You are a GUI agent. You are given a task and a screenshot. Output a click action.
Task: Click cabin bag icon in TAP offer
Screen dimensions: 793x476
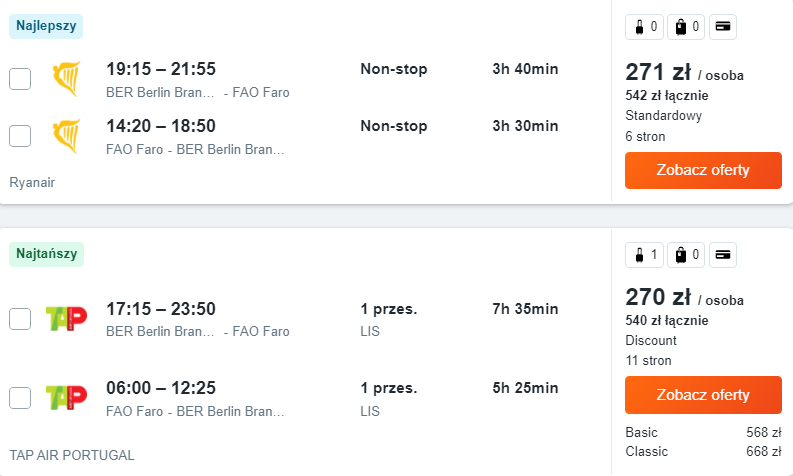coord(640,255)
